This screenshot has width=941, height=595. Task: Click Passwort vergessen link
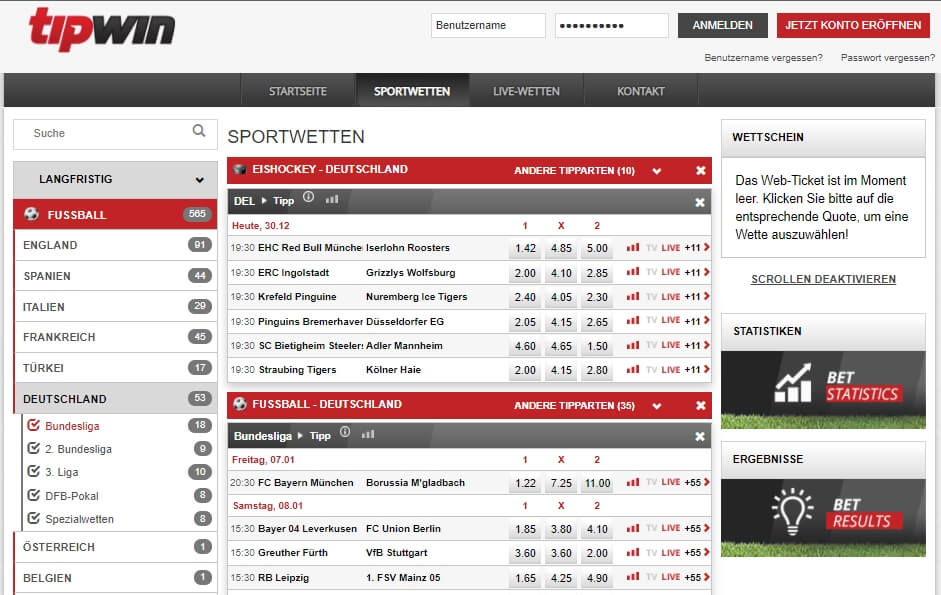pos(888,58)
